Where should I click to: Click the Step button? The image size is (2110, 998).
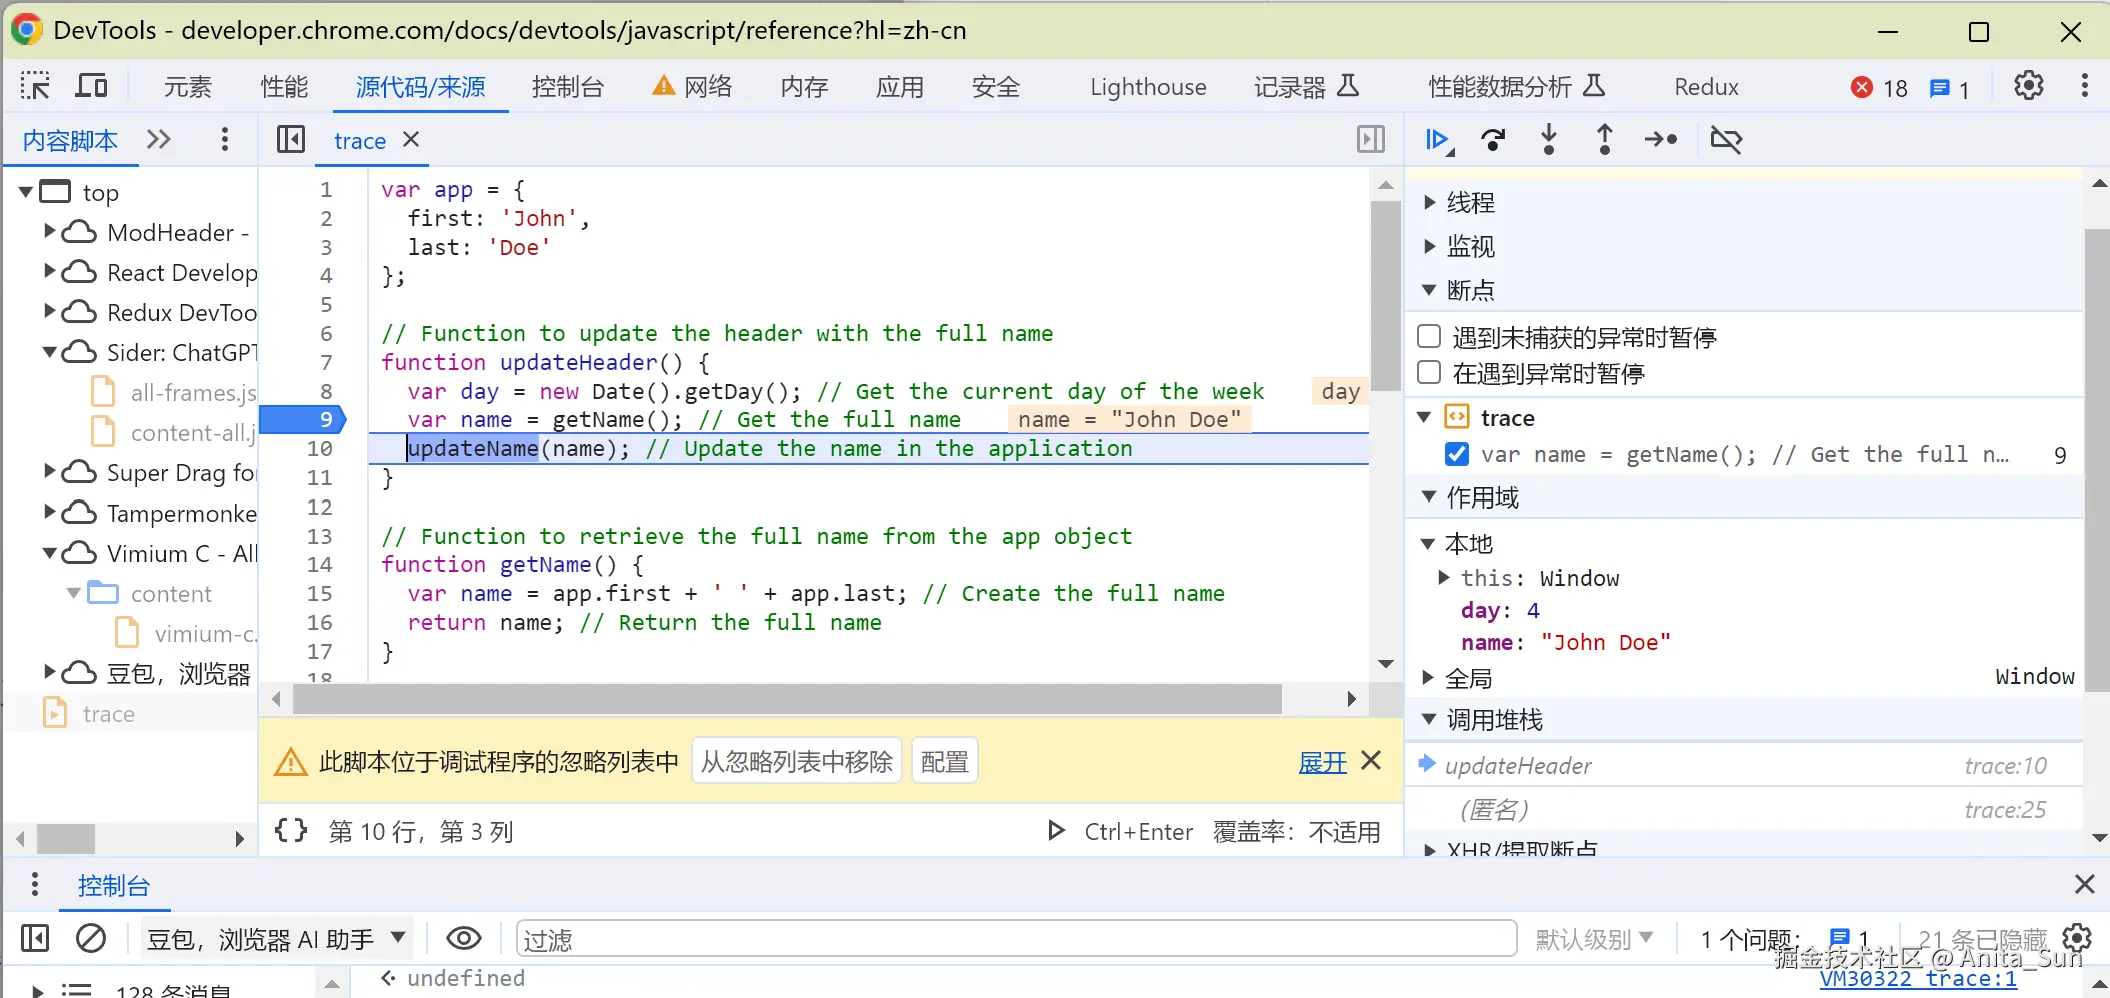point(1661,140)
